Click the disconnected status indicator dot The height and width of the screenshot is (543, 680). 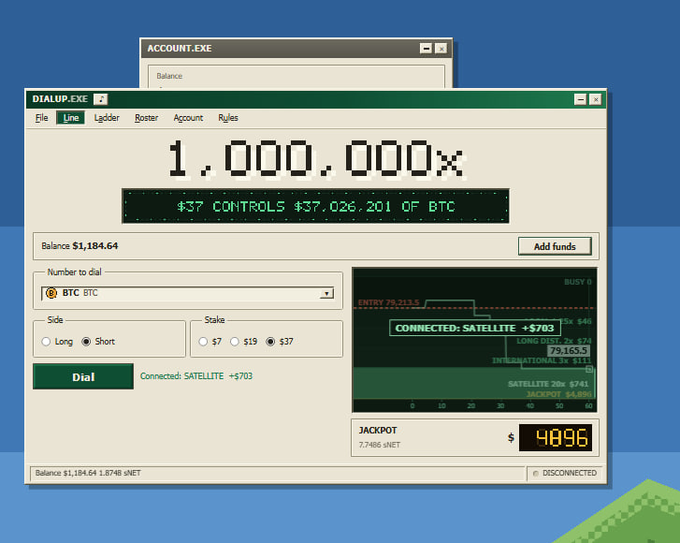tap(536, 473)
